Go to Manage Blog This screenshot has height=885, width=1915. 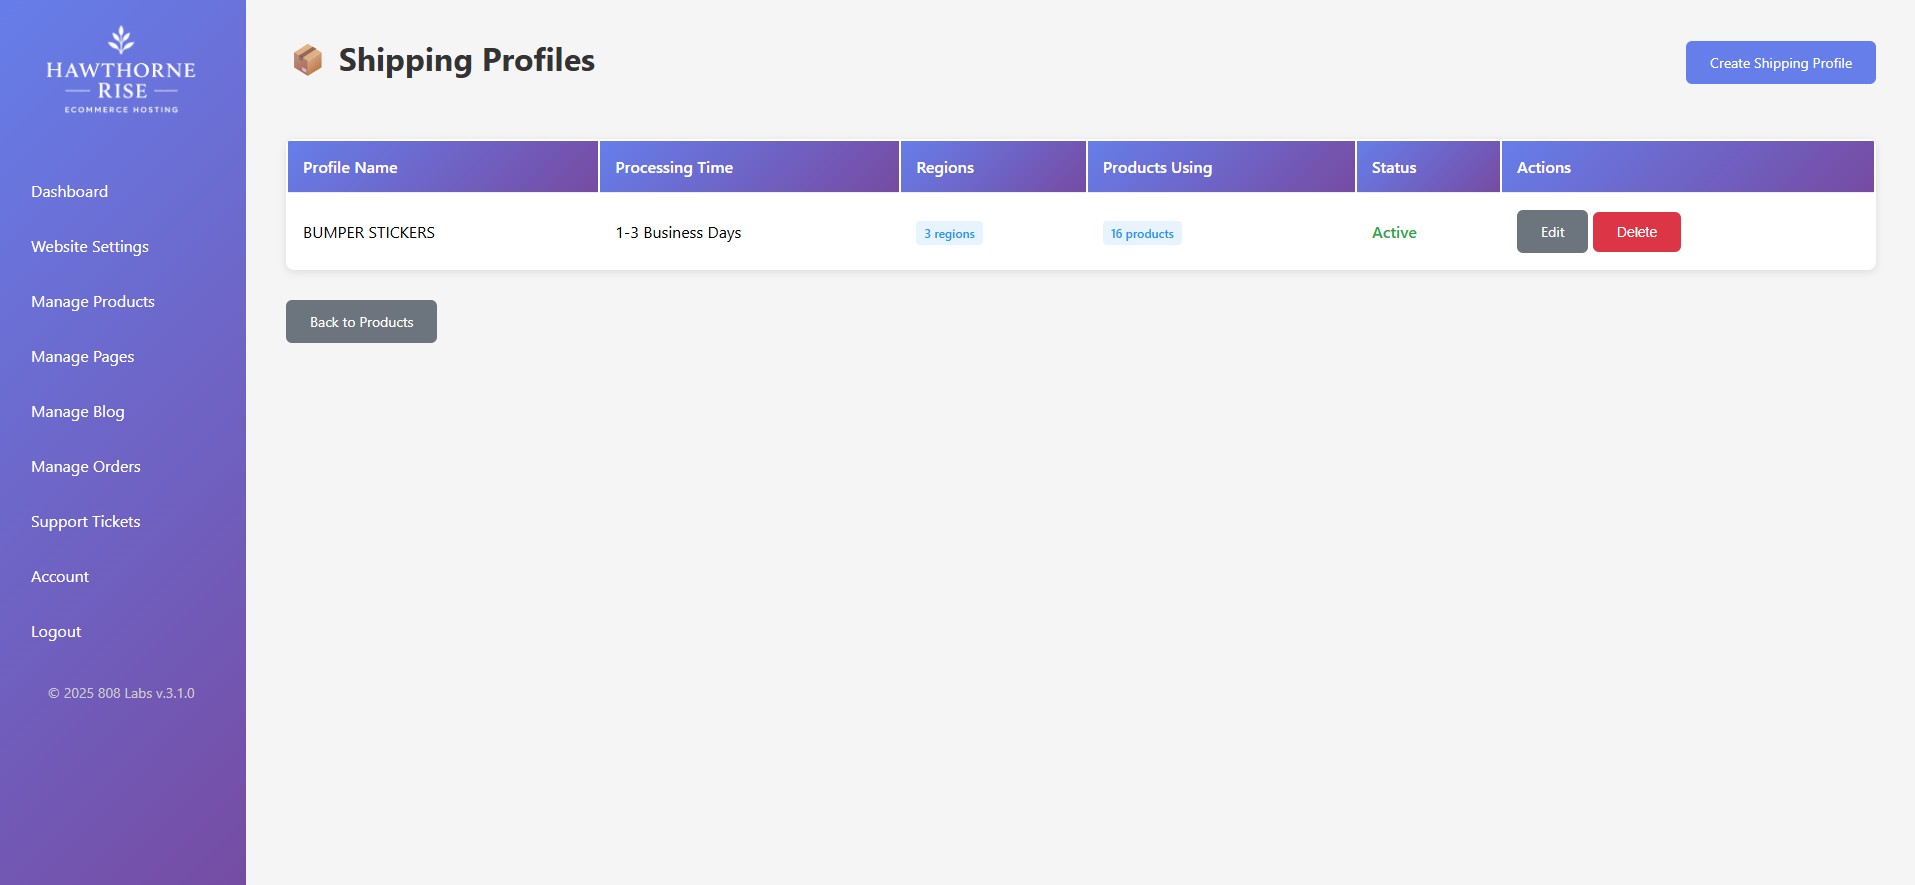(x=77, y=411)
